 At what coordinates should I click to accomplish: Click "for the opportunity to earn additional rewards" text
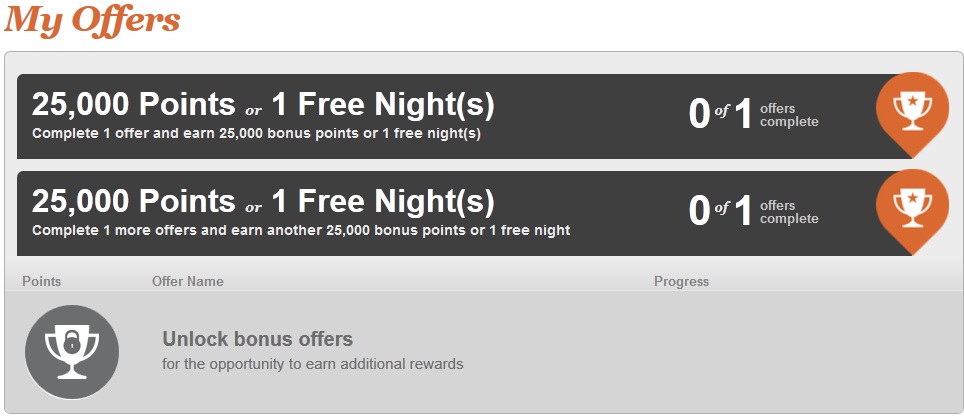click(x=312, y=364)
